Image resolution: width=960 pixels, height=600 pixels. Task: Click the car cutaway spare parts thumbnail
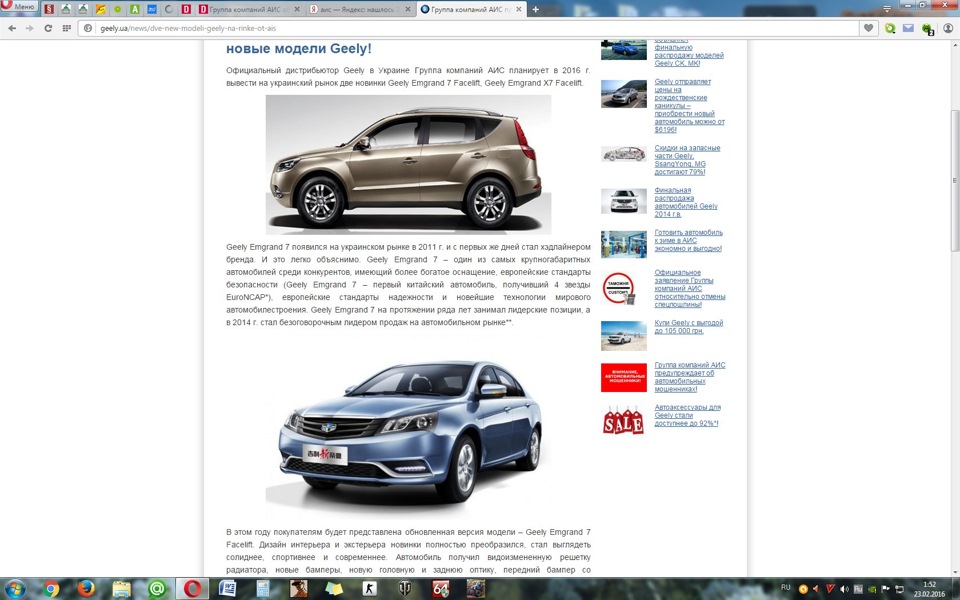click(623, 154)
